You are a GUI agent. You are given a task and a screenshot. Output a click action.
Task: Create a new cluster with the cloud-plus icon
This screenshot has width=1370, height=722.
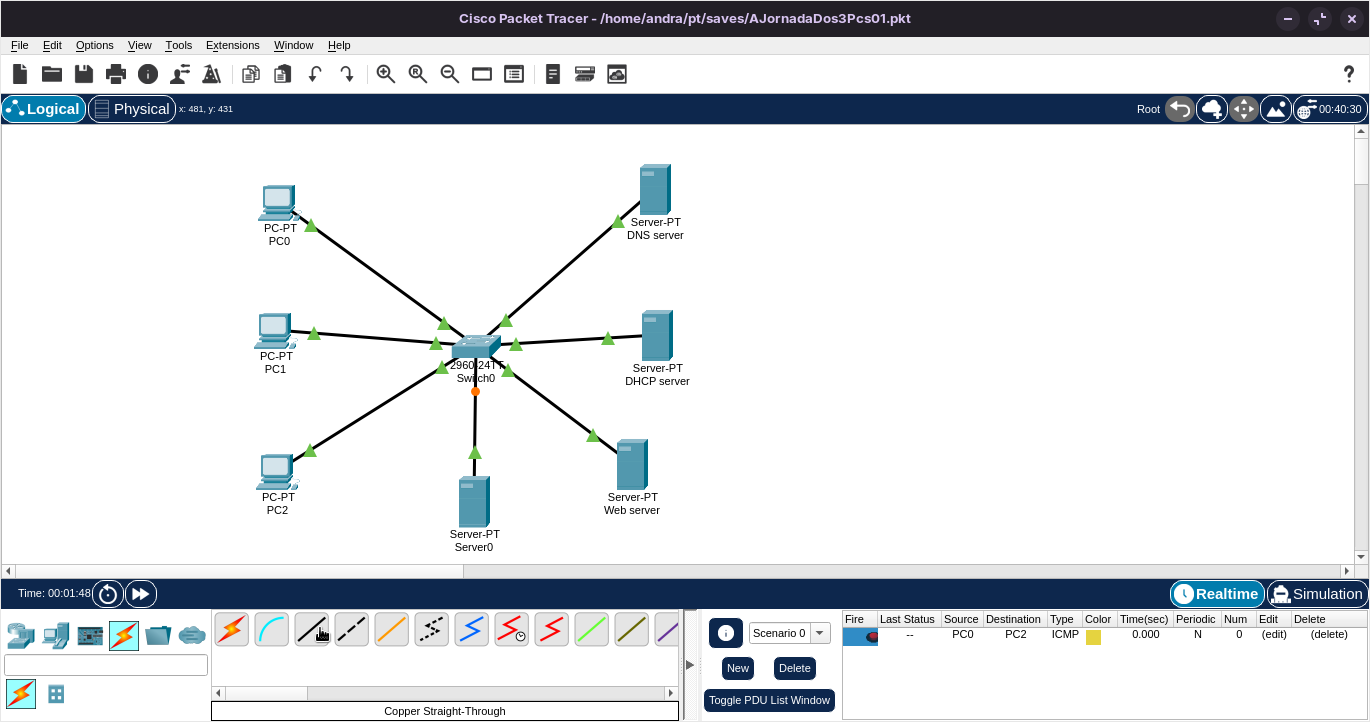click(1212, 109)
